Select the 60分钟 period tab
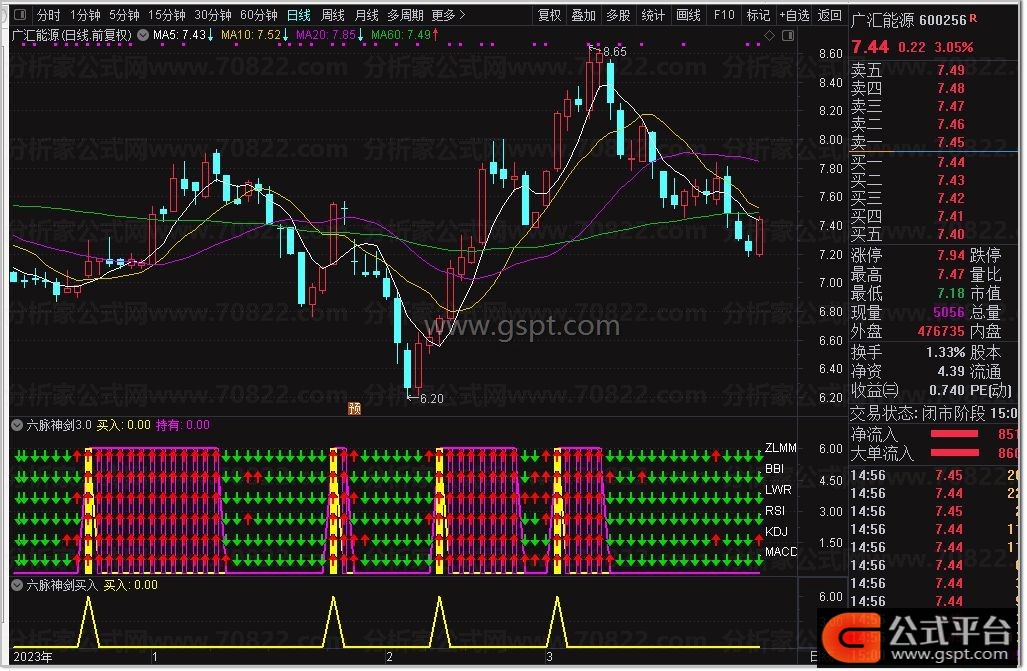 point(259,14)
